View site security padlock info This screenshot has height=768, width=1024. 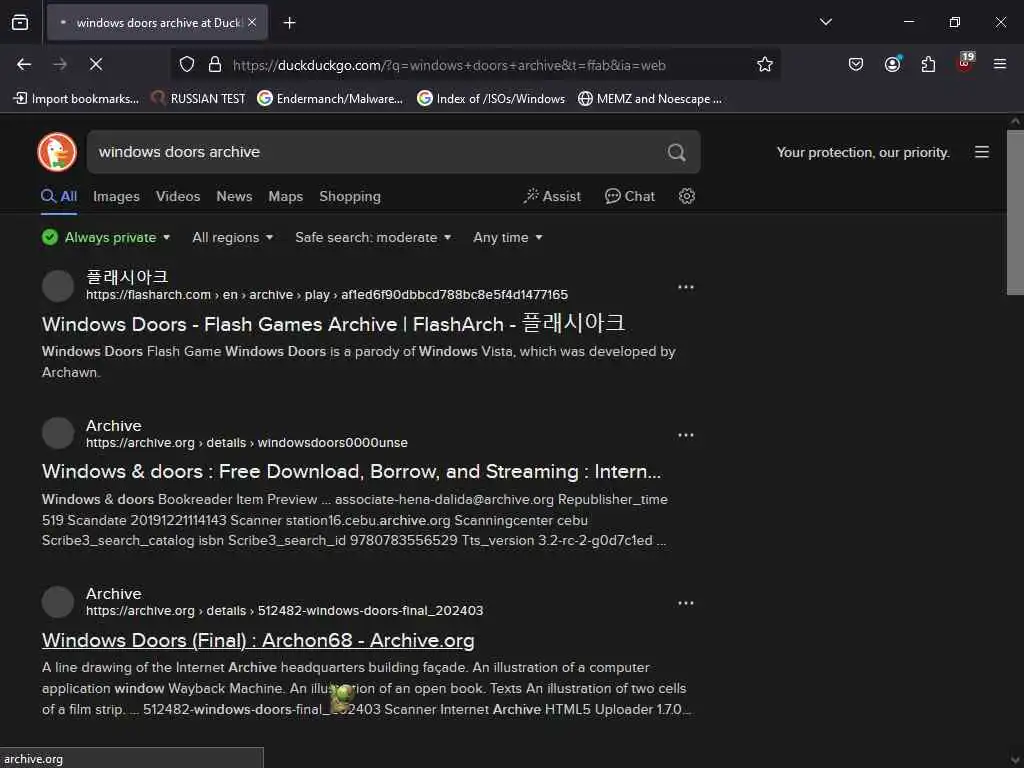click(215, 65)
